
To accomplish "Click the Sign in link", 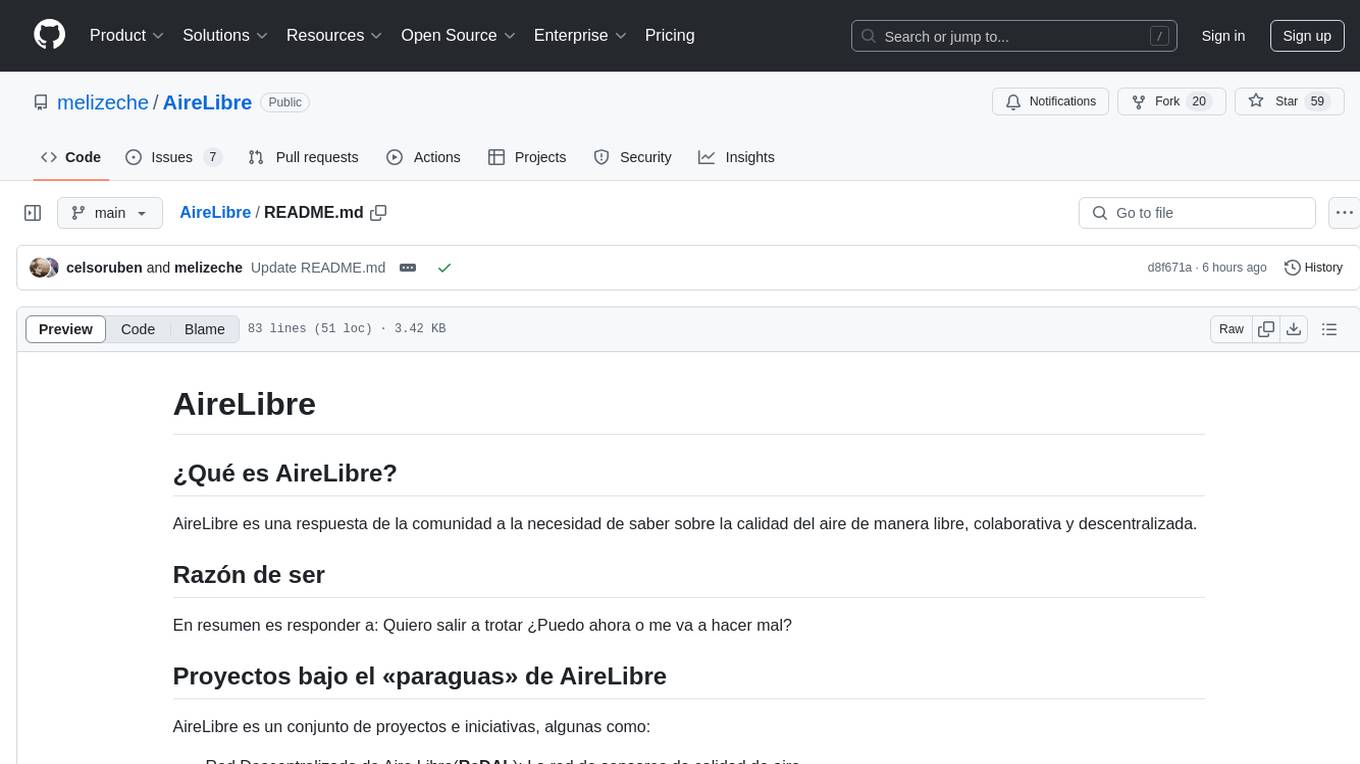I will pyautogui.click(x=1223, y=36).
